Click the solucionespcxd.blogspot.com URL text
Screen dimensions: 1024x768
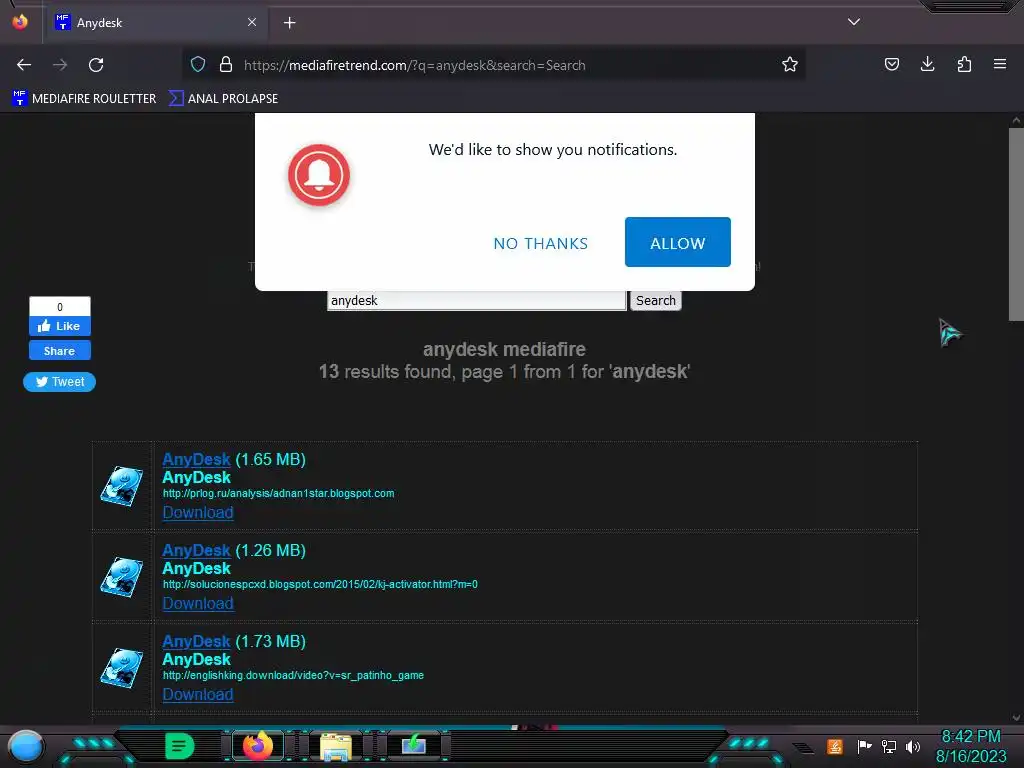click(x=320, y=584)
